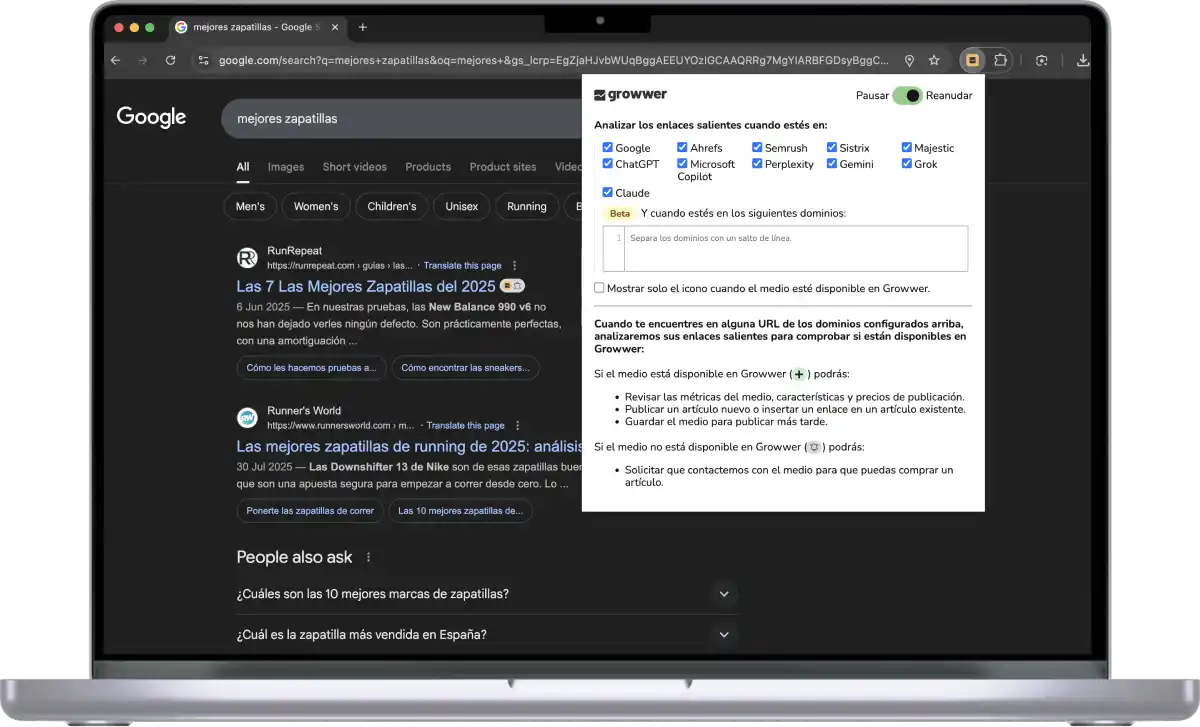The image size is (1200, 727).
Task: Uncheck the Grok checkbox
Action: [x=907, y=163]
